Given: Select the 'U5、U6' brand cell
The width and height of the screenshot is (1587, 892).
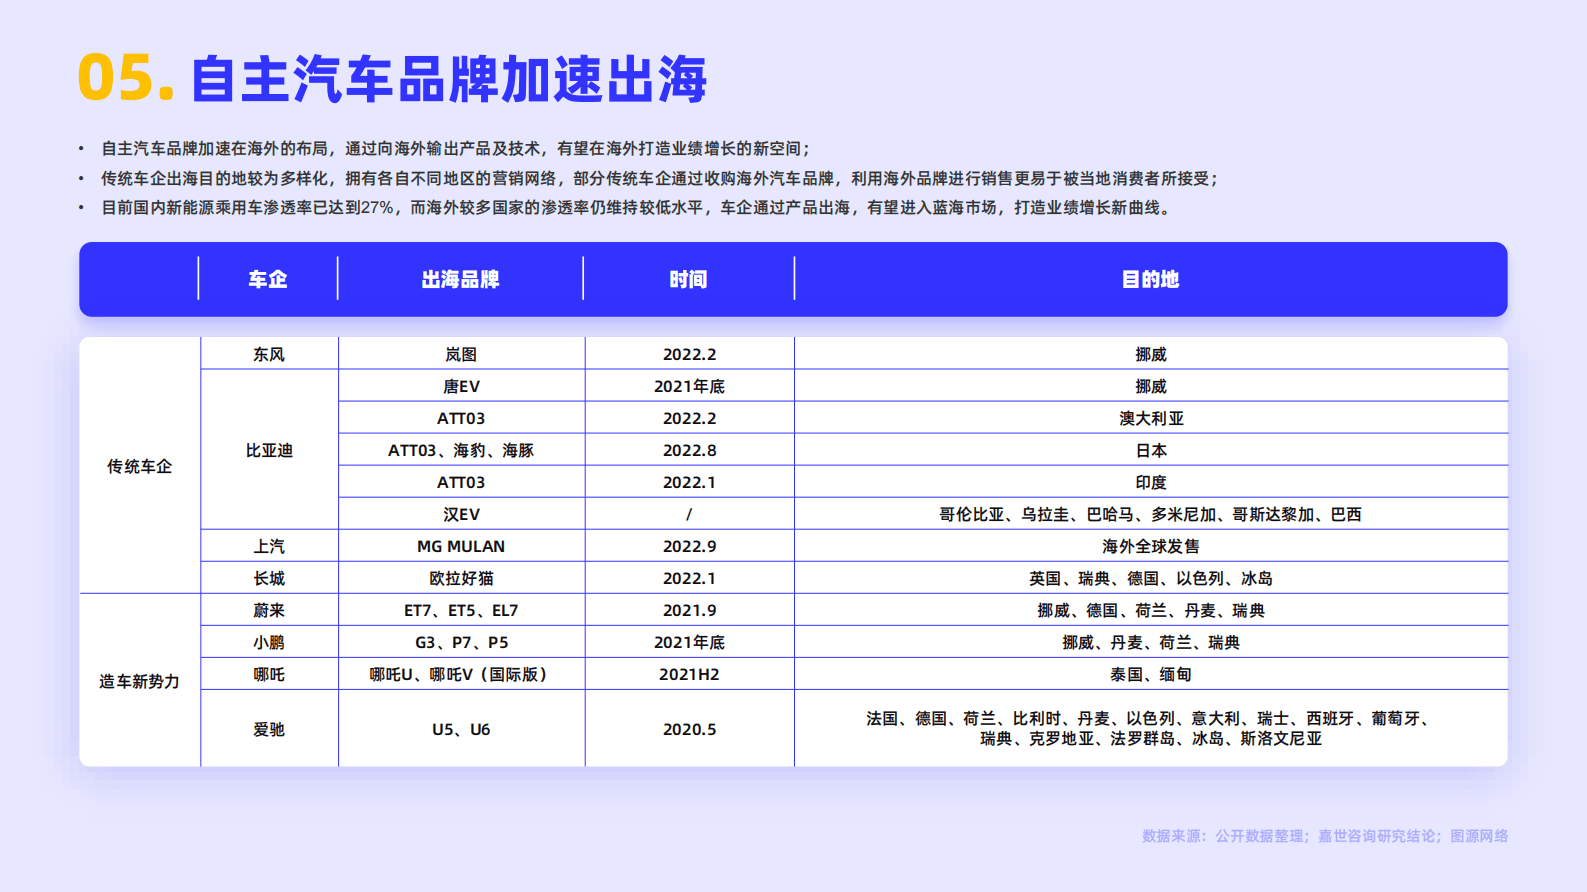Looking at the screenshot, I should coord(461,729).
